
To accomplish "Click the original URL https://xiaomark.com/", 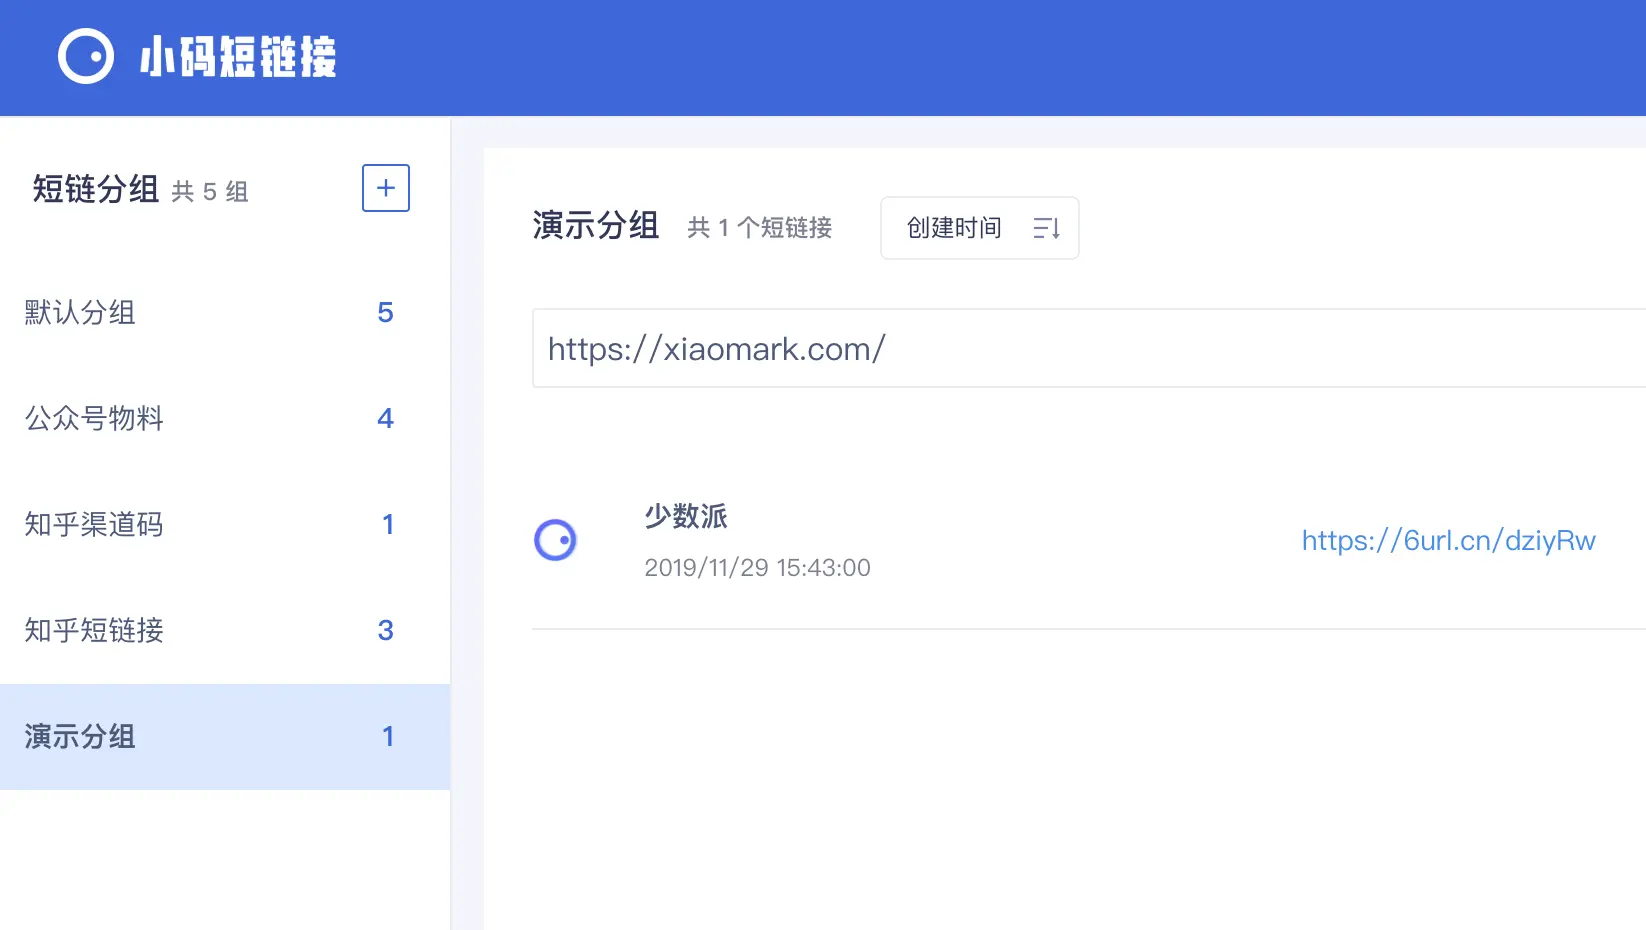I will [715, 349].
